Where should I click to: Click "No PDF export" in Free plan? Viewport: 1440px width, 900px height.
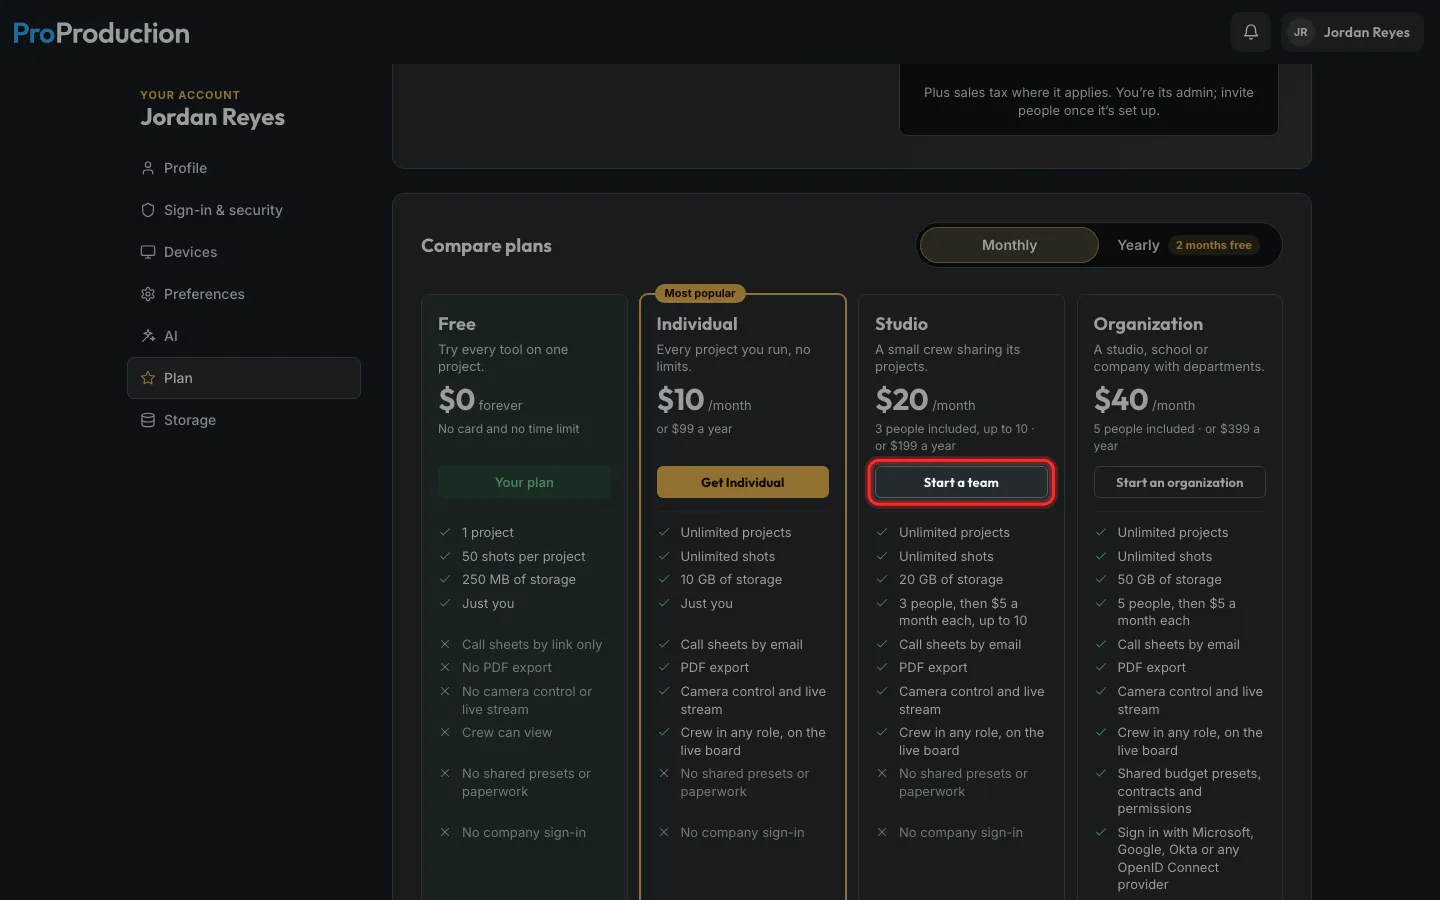[507, 668]
